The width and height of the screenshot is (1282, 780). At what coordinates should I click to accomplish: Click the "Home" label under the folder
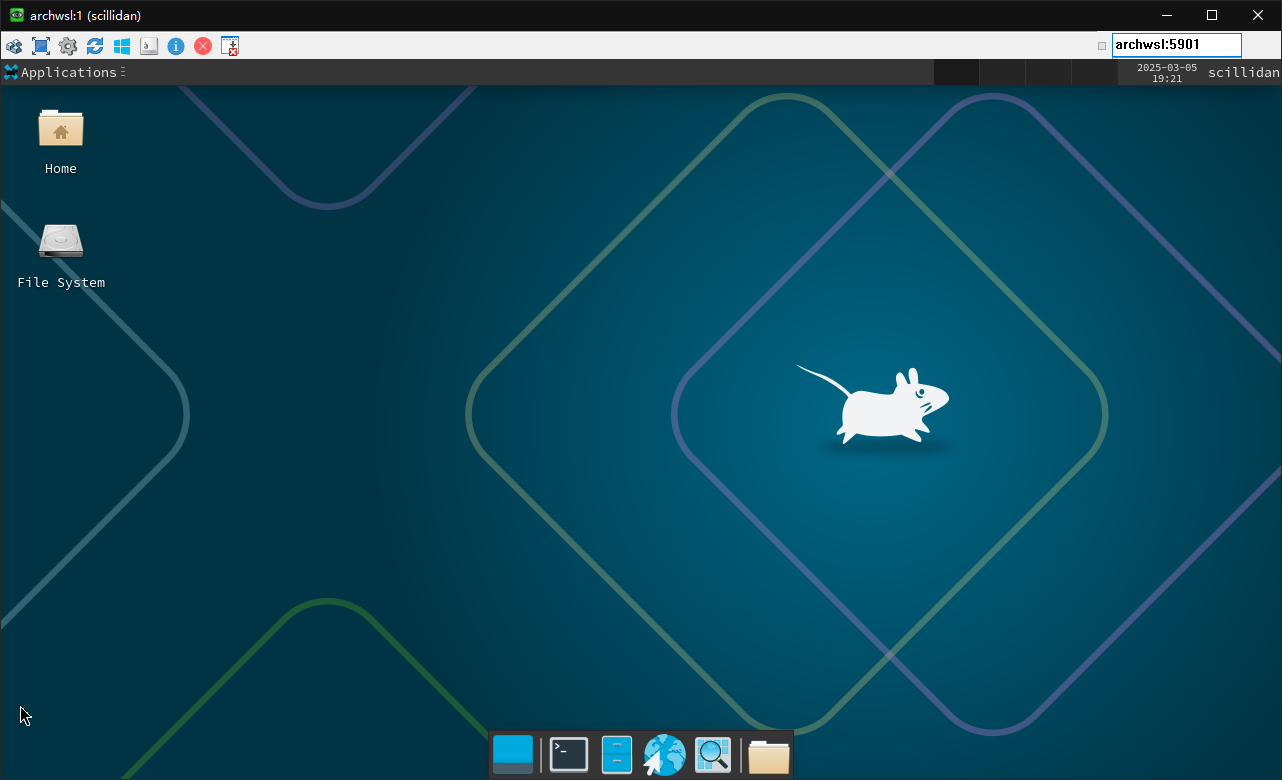[x=61, y=169]
